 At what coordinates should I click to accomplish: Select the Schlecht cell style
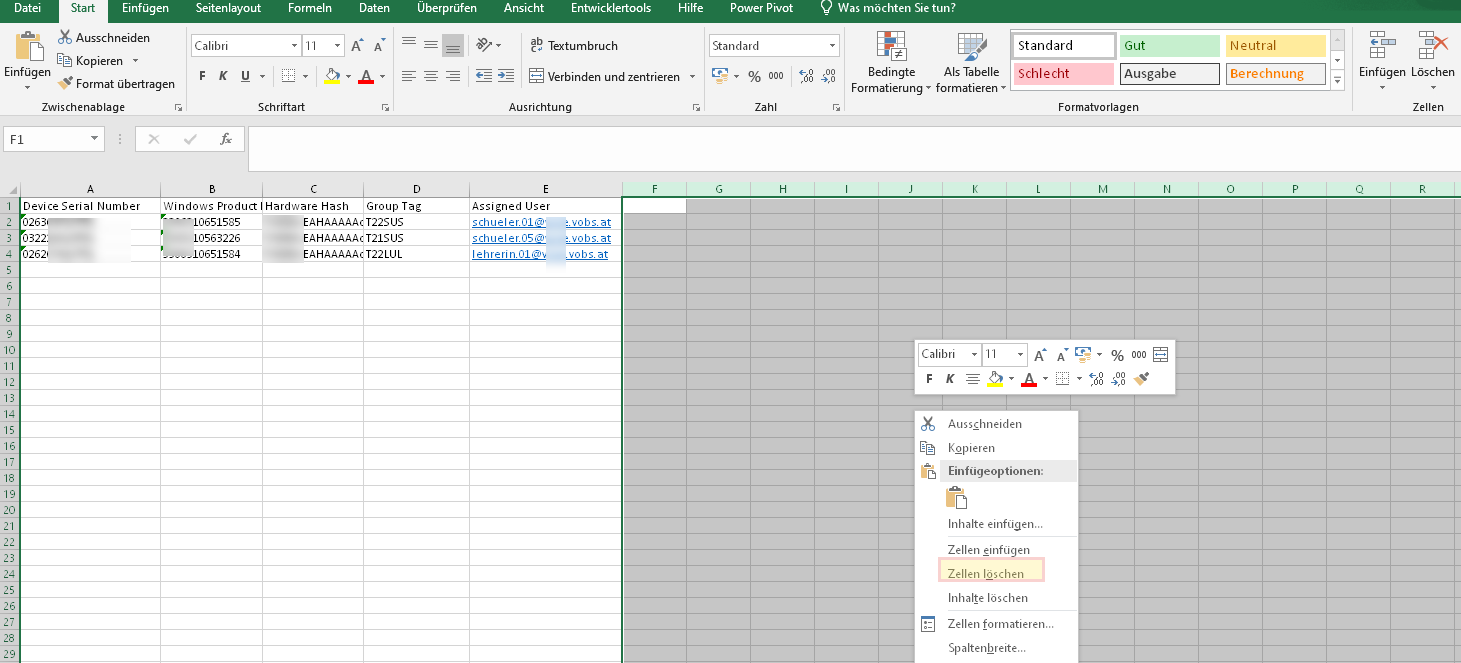point(1063,74)
